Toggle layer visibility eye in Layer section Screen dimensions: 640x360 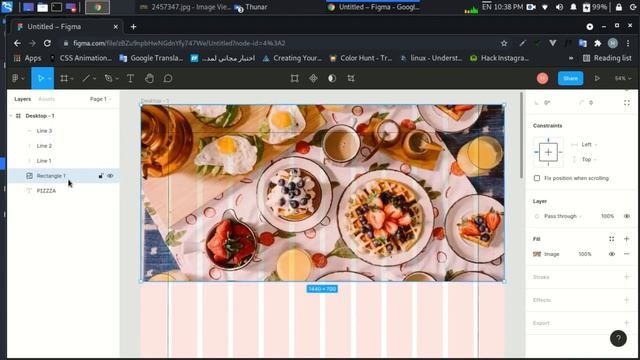(x=627, y=216)
